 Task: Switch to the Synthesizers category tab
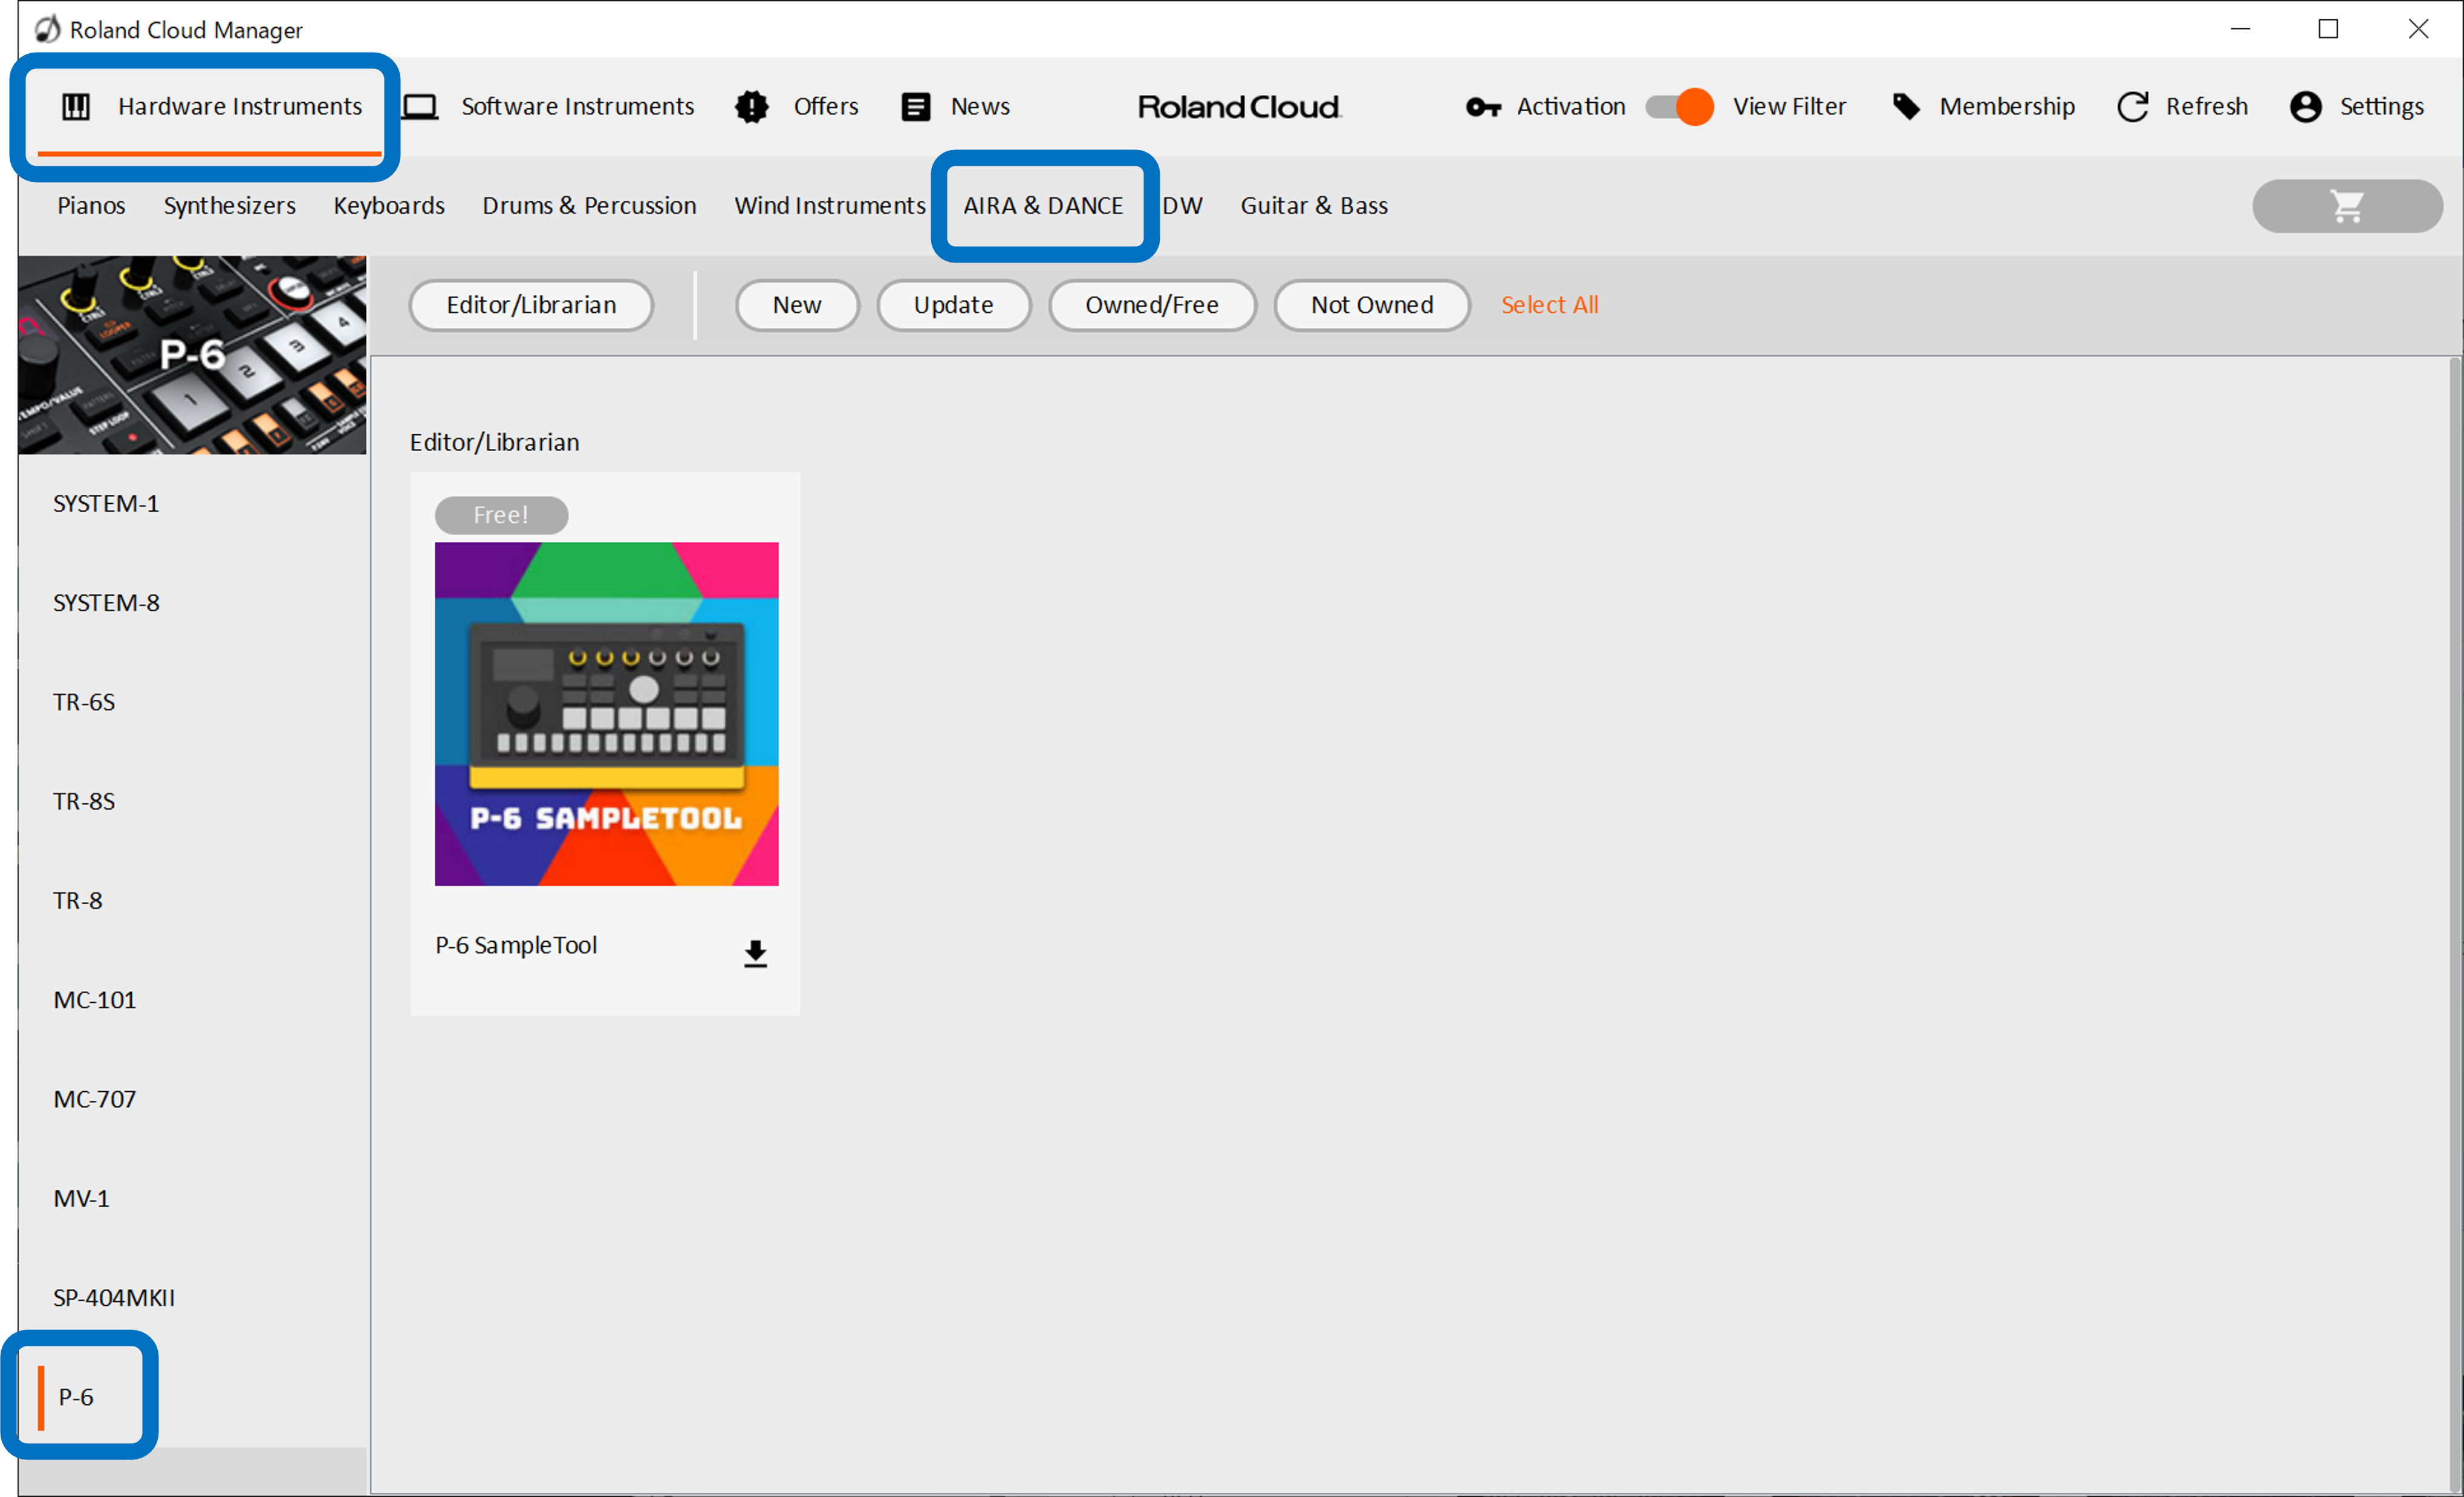(229, 206)
